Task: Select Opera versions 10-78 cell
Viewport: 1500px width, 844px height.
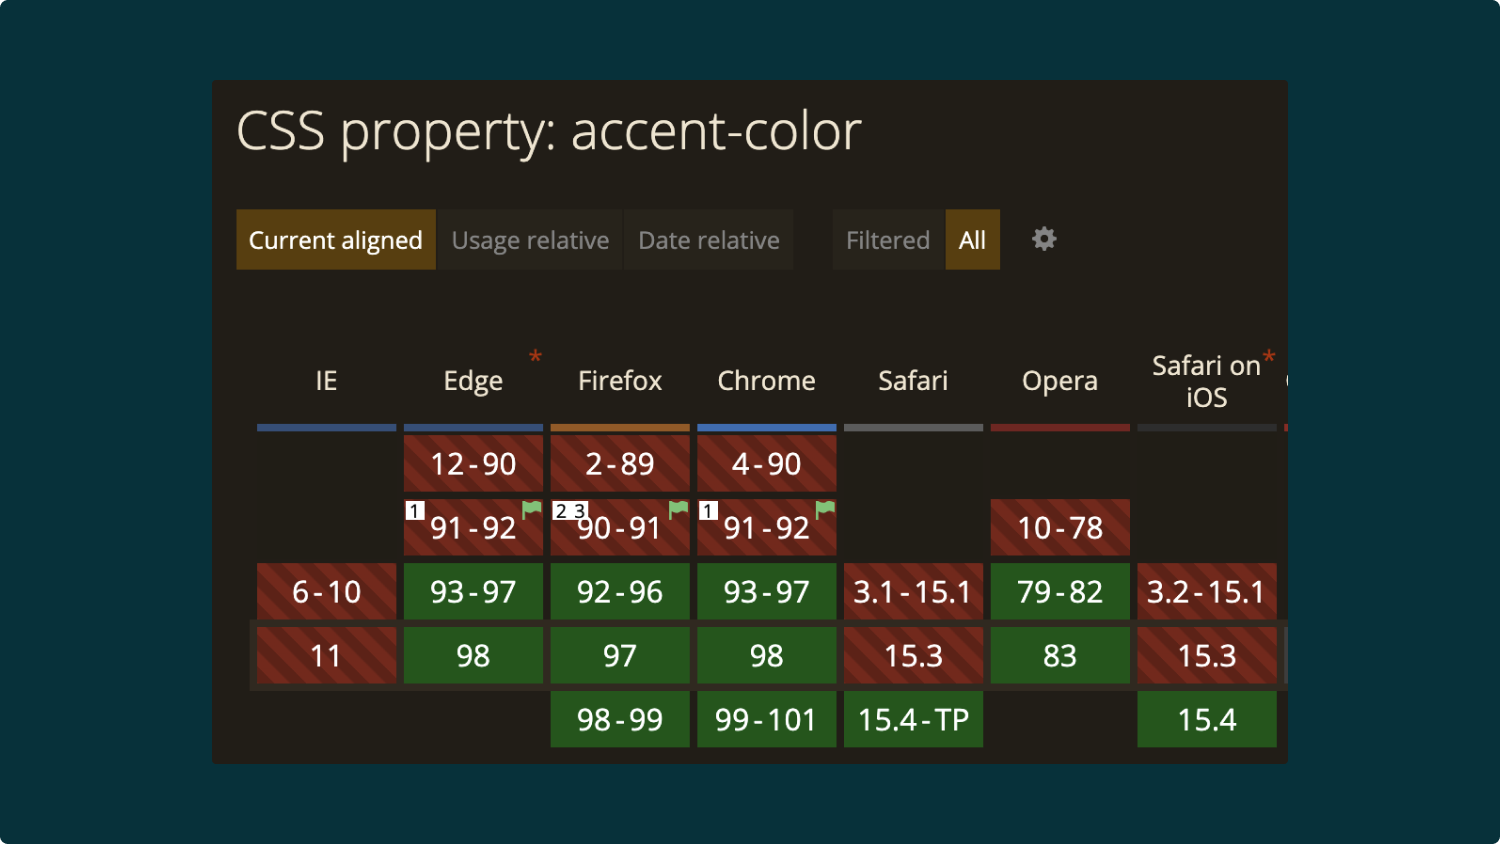Action: click(1060, 528)
